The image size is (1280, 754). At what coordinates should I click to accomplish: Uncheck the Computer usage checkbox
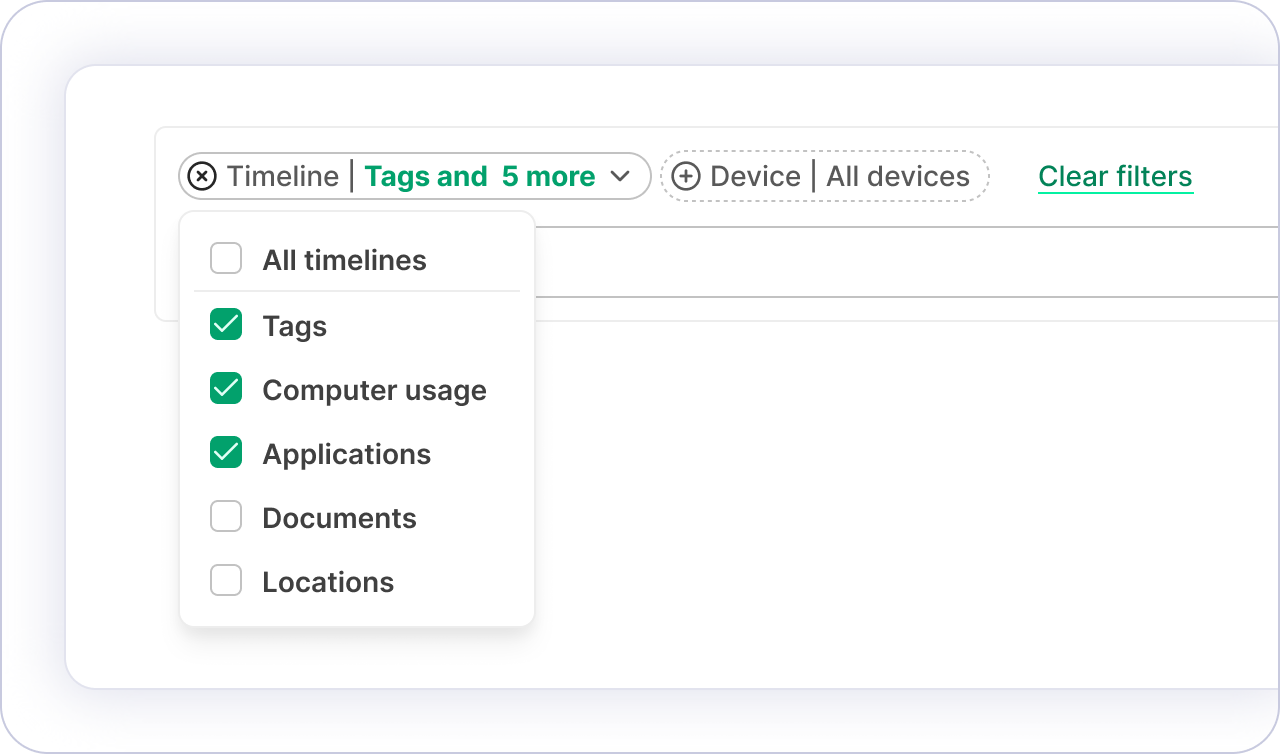[x=226, y=389]
